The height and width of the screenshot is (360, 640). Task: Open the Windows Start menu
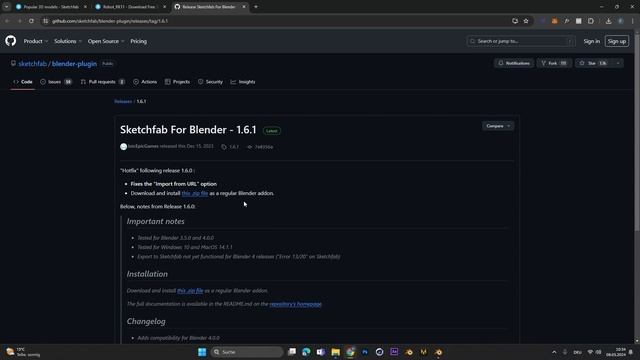[x=202, y=352]
